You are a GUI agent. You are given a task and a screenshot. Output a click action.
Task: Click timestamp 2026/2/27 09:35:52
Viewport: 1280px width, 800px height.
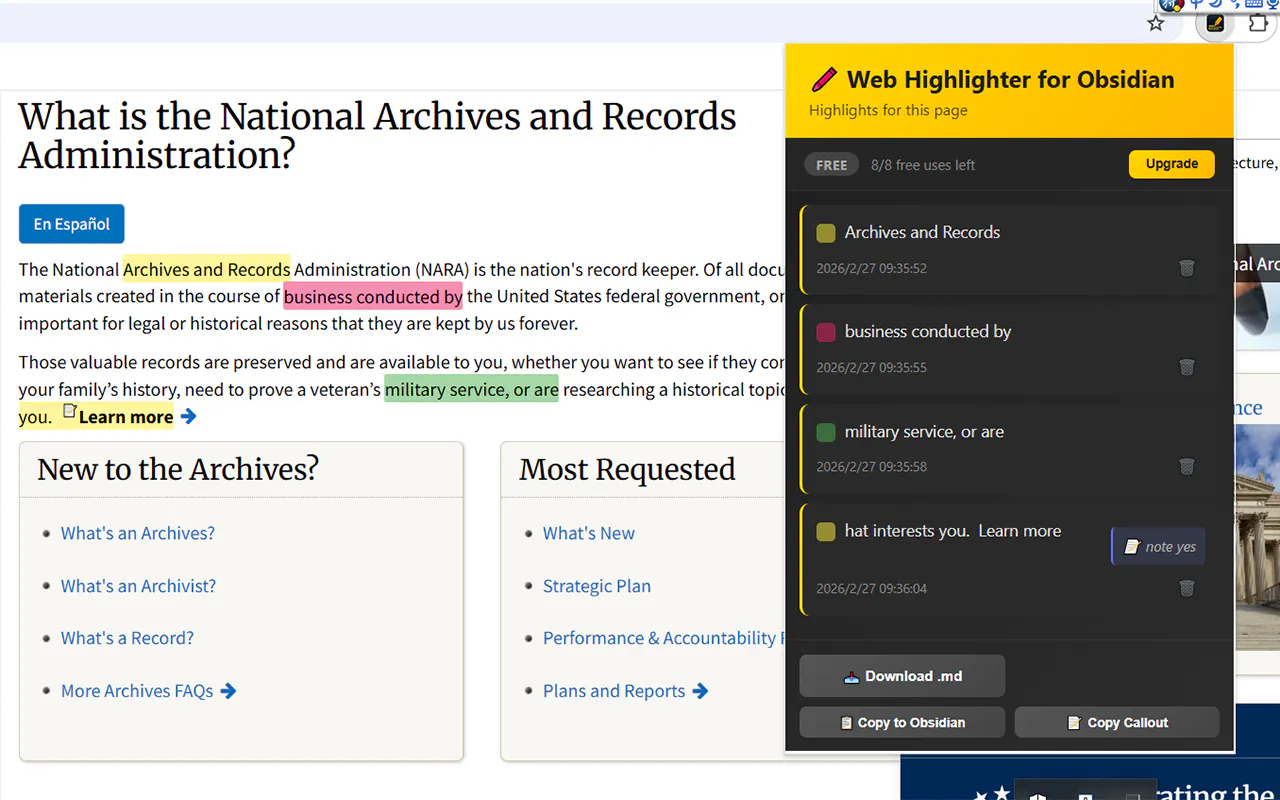coord(872,268)
